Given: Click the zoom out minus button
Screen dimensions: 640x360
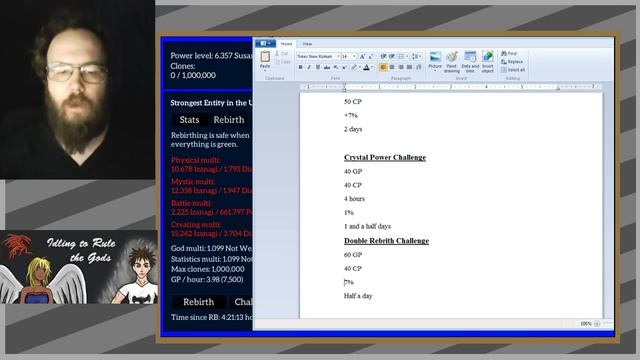Looking at the screenshot, I should click(597, 324).
